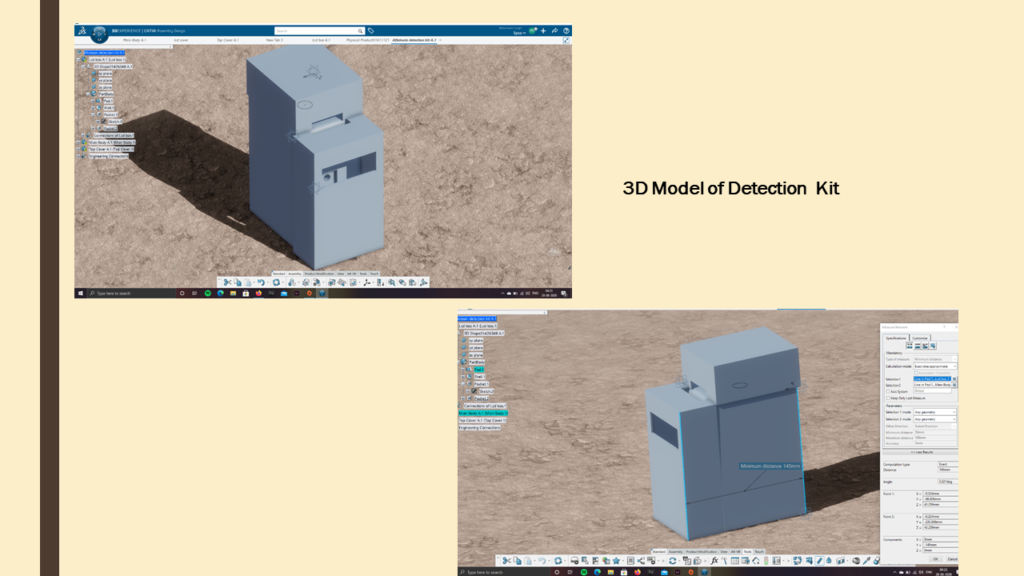Click the Update cycle icon in the top window toolbar
The height and width of the screenshot is (576, 1024).
coord(276,283)
